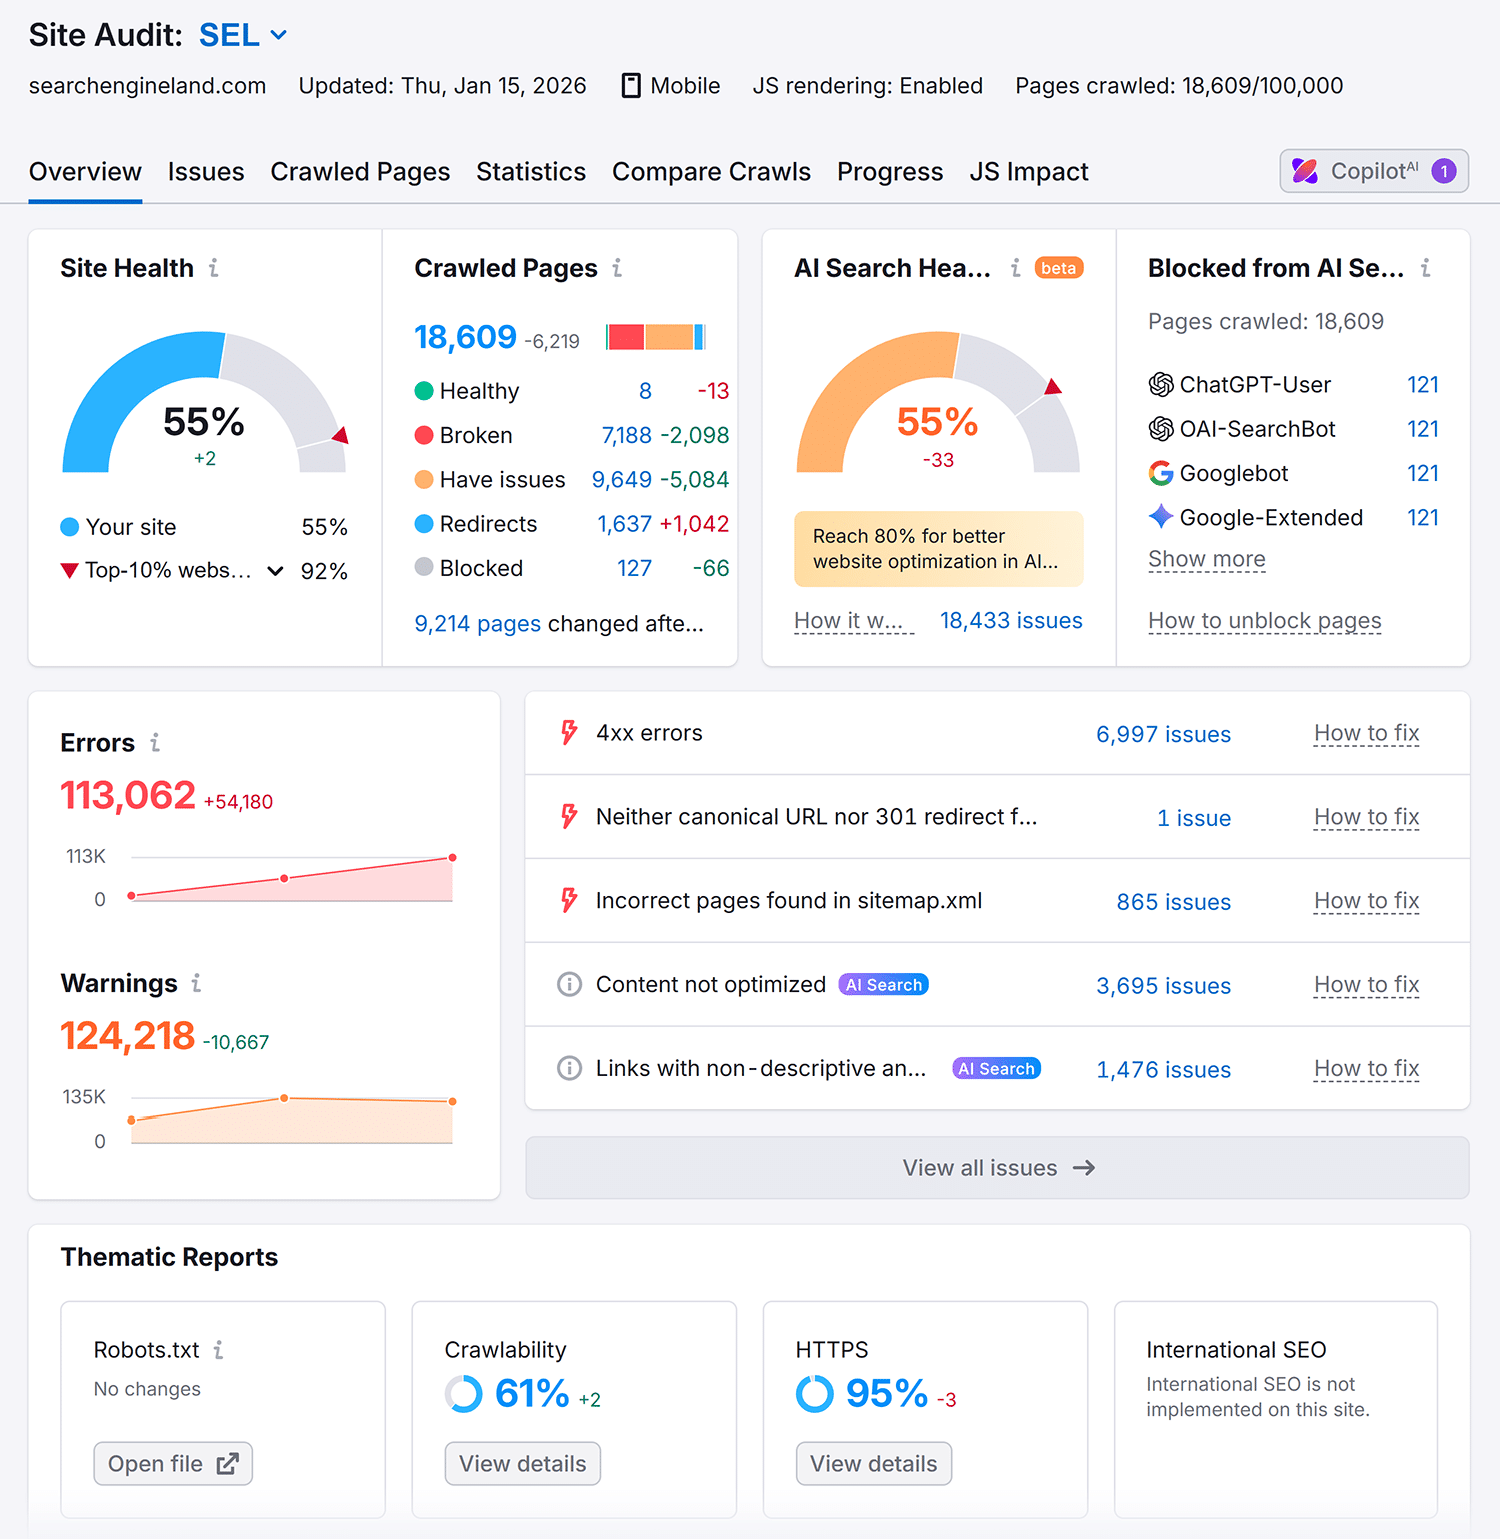
Task: Click the How to unblock pages link
Action: pyautogui.click(x=1265, y=621)
